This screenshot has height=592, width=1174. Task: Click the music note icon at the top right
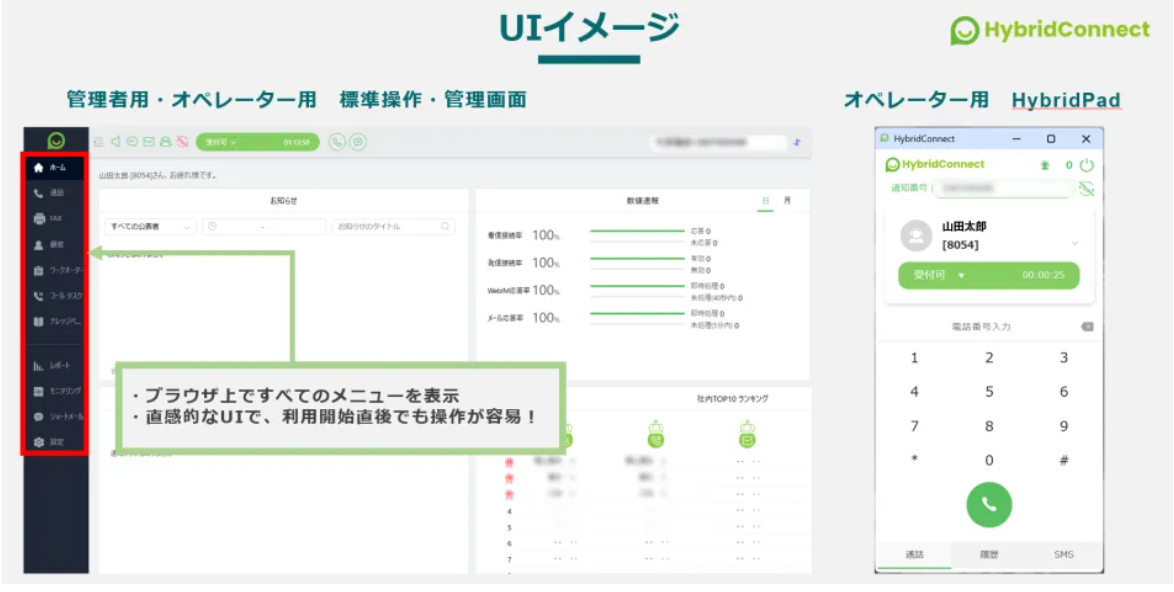[x=797, y=141]
